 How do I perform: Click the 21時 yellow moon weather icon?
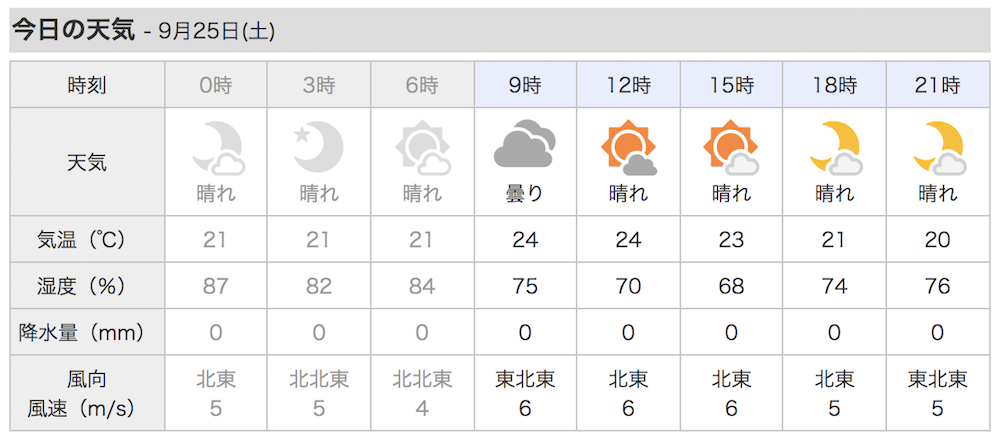939,148
